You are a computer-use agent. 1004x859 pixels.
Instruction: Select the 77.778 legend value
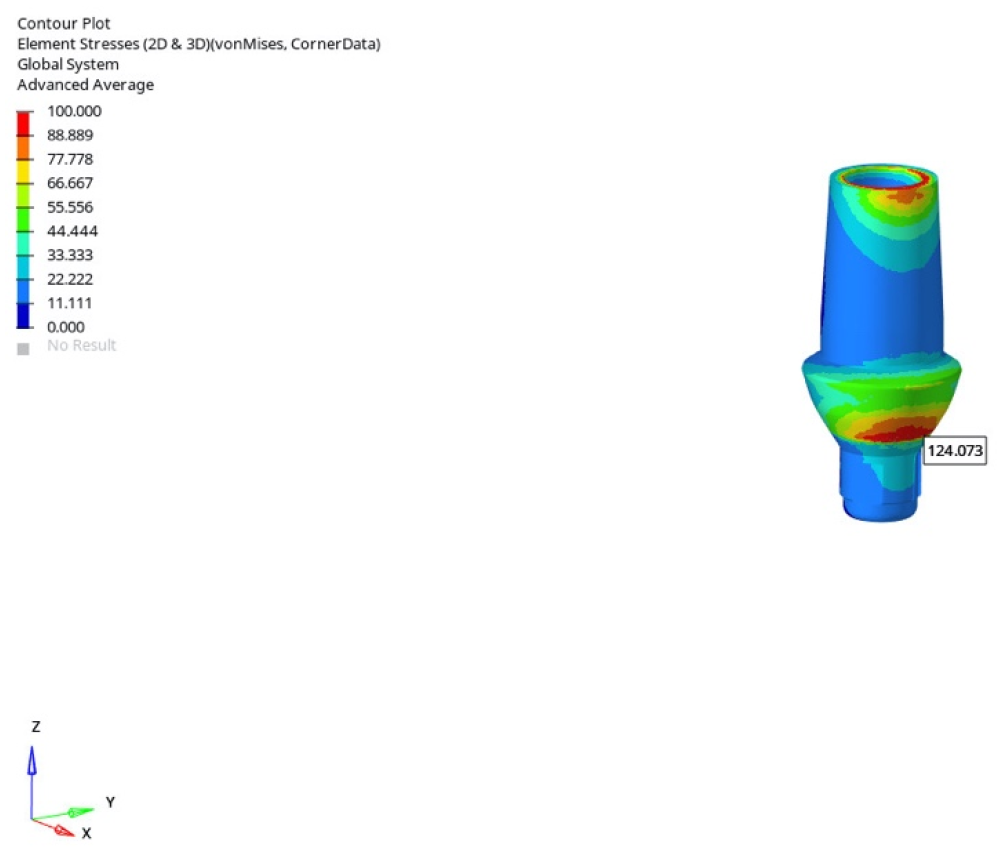pos(70,159)
